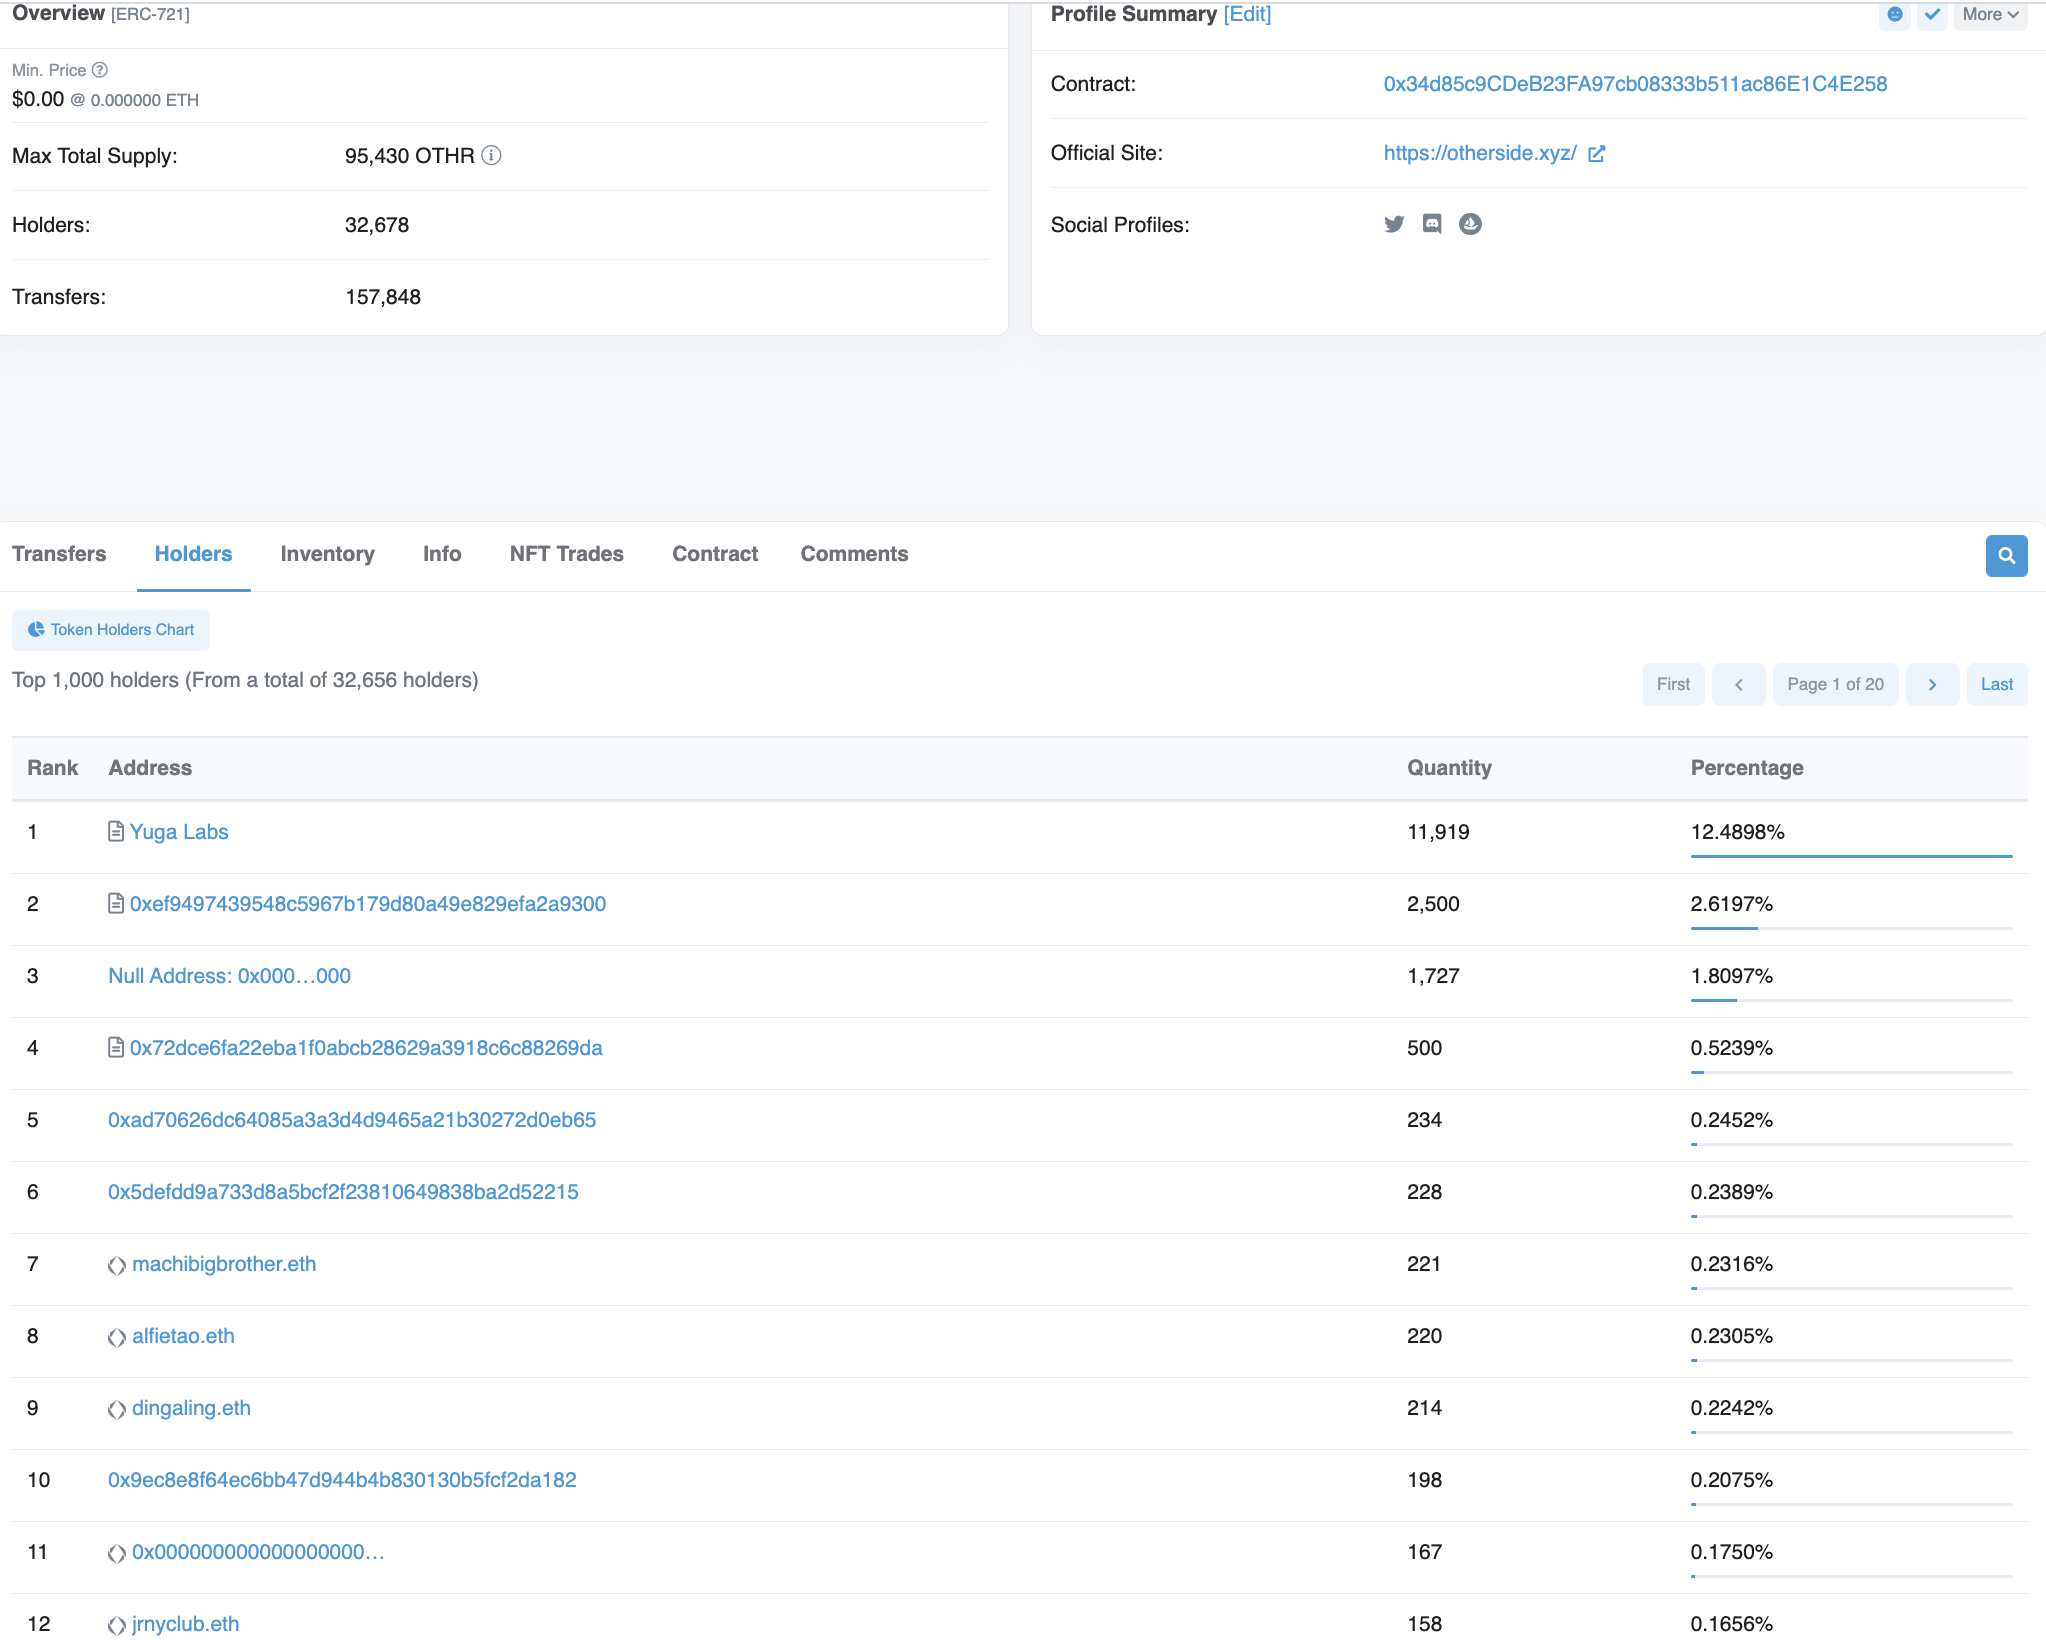
Task: Click the ENS icon beside machibigbrother.eth
Action: point(117,1265)
